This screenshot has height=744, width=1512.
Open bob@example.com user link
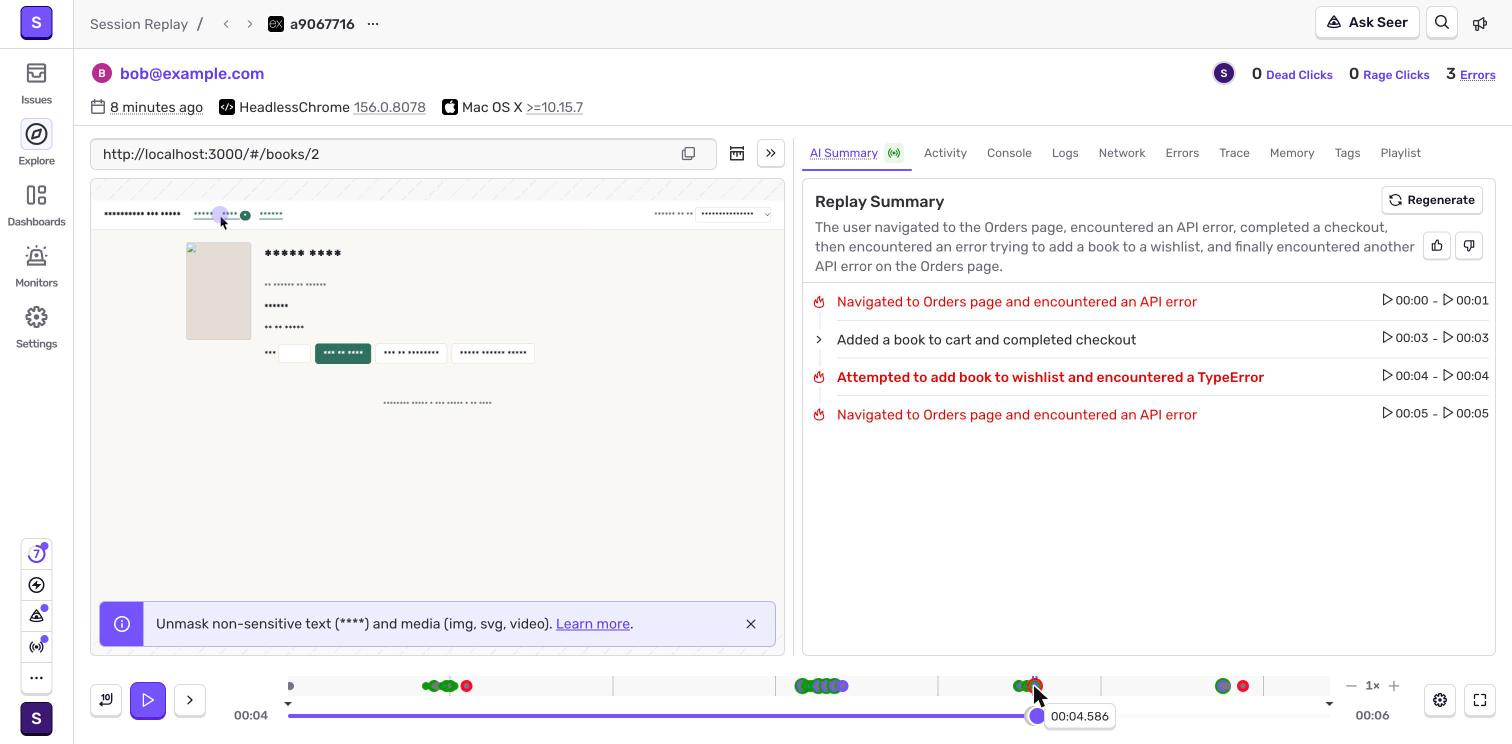[x=192, y=73]
